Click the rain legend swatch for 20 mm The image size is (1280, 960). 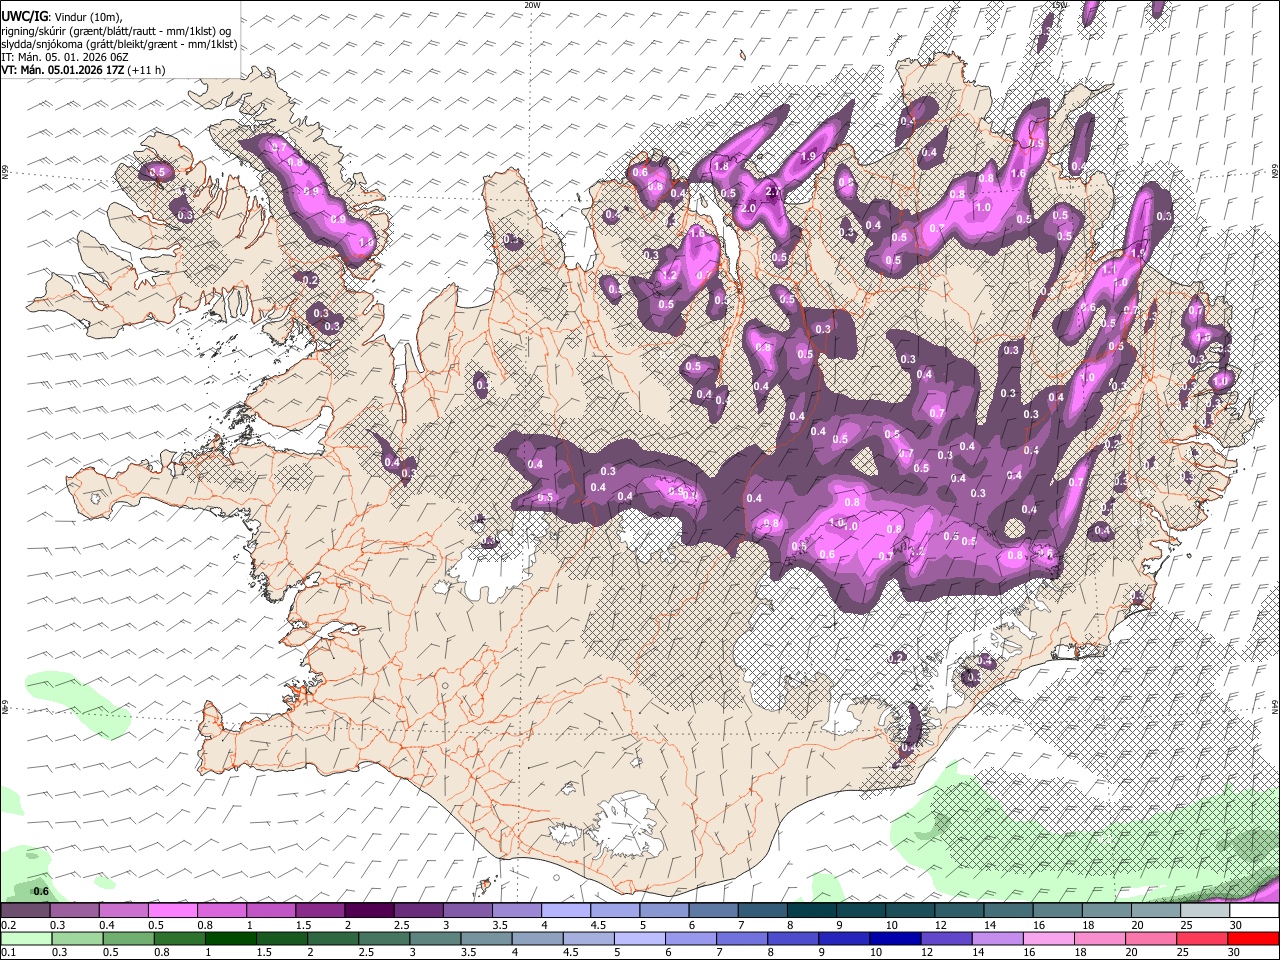point(1150,938)
